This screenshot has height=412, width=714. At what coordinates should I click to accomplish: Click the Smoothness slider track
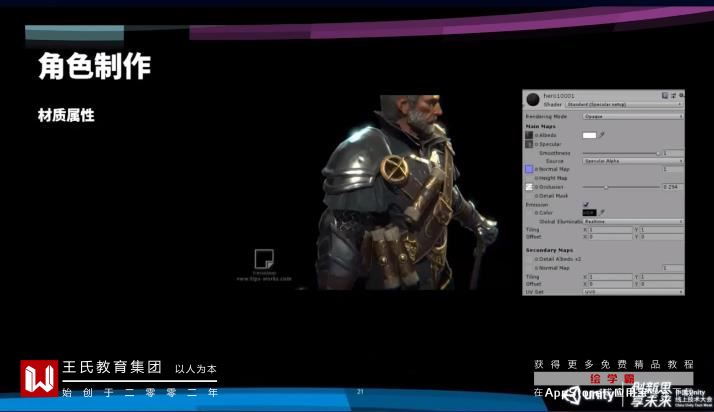[621, 153]
